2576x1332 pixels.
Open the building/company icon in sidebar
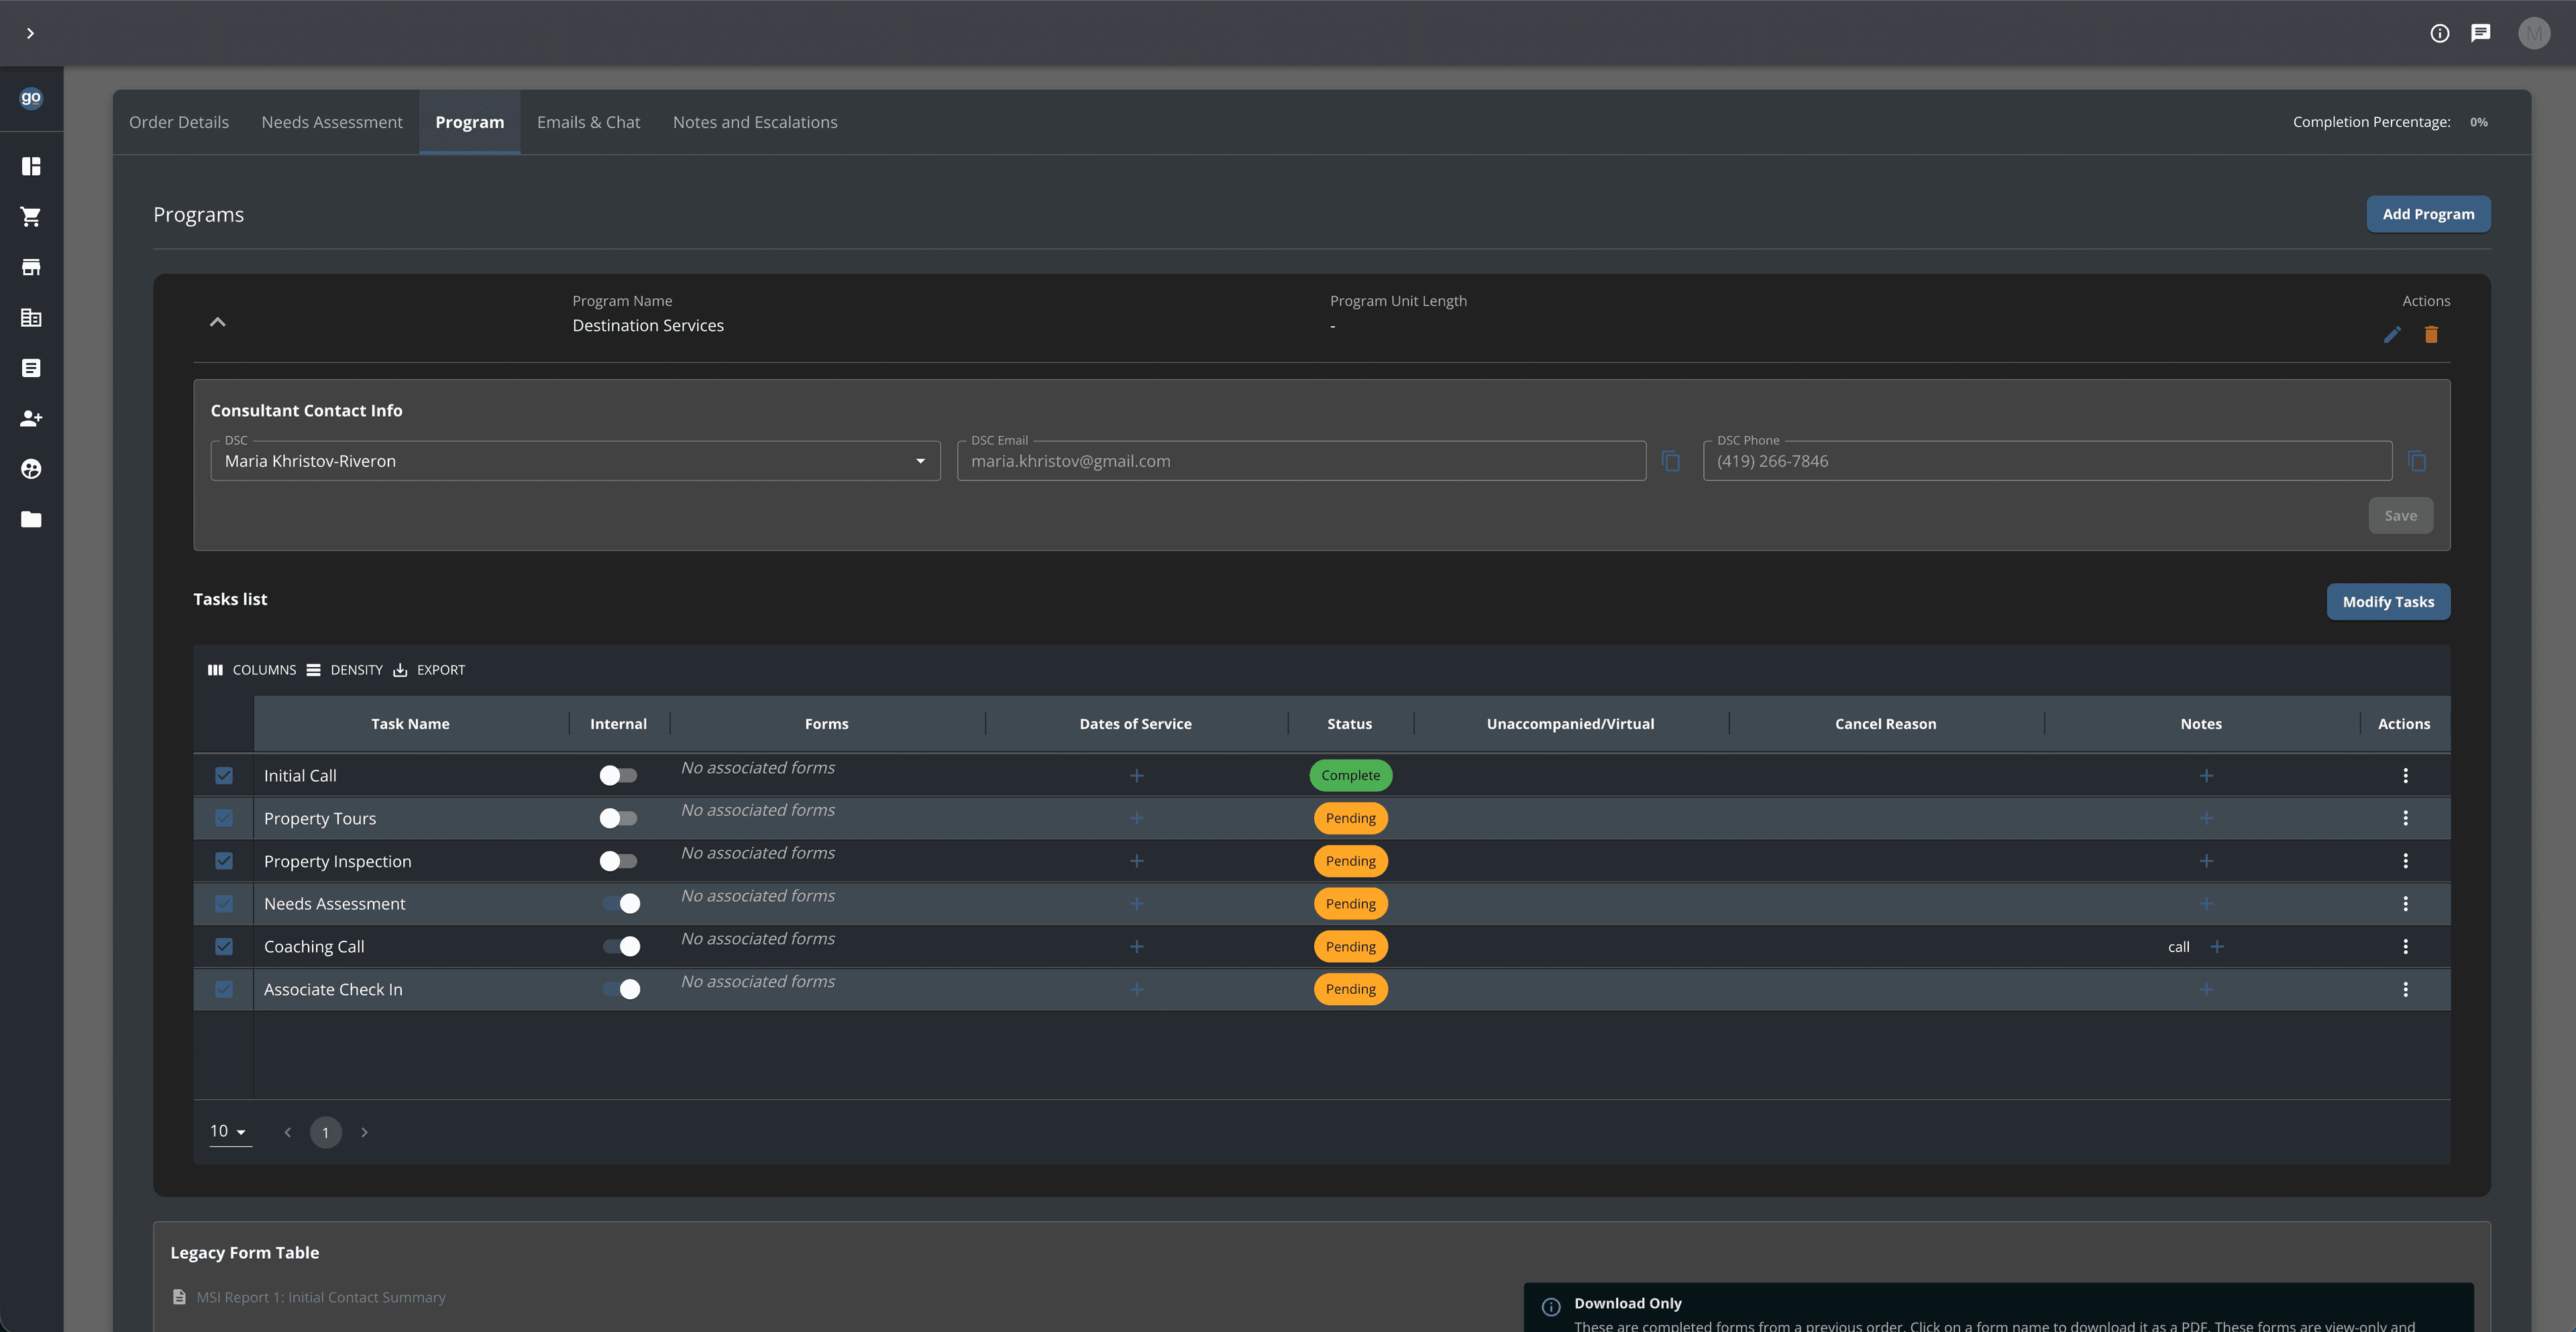(x=31, y=317)
